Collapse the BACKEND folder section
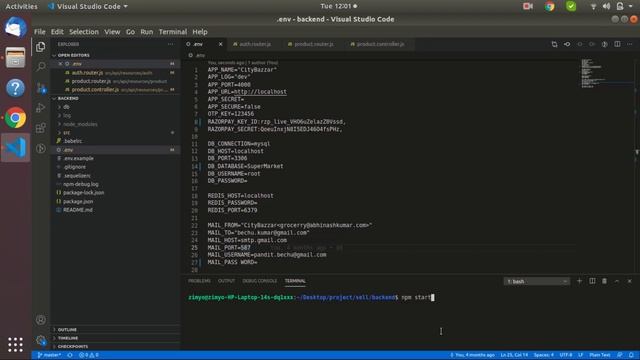This screenshot has width=640, height=360. click(x=68, y=98)
